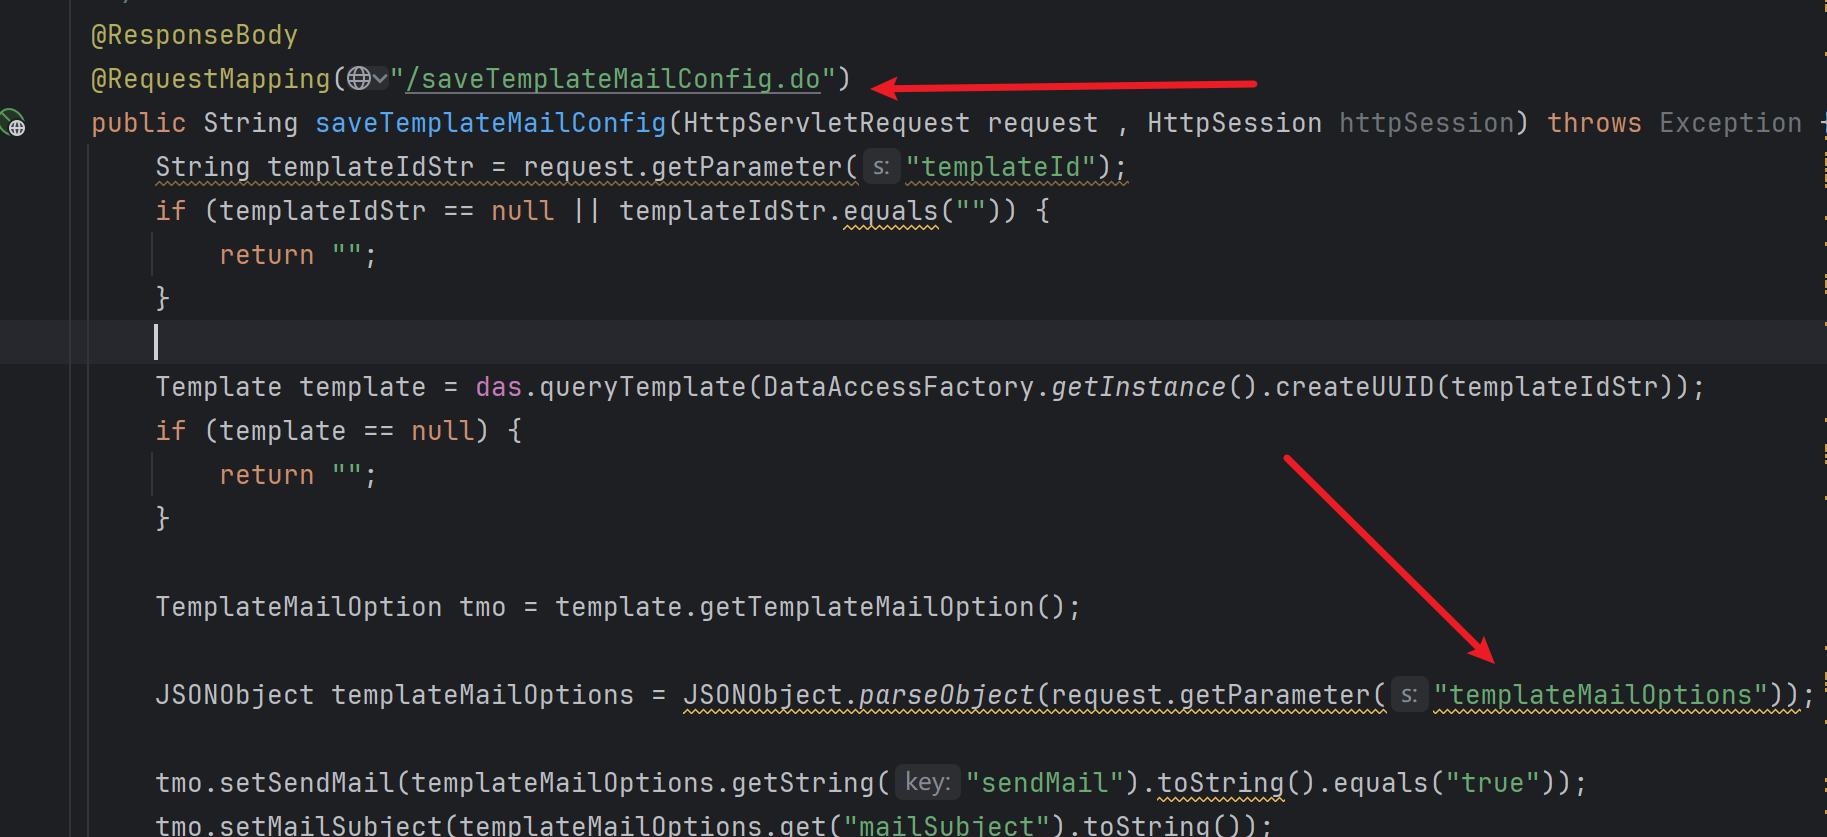Image resolution: width=1827 pixels, height=837 pixels.
Task: Click the "sendMail" string literal
Action: tap(1046, 783)
